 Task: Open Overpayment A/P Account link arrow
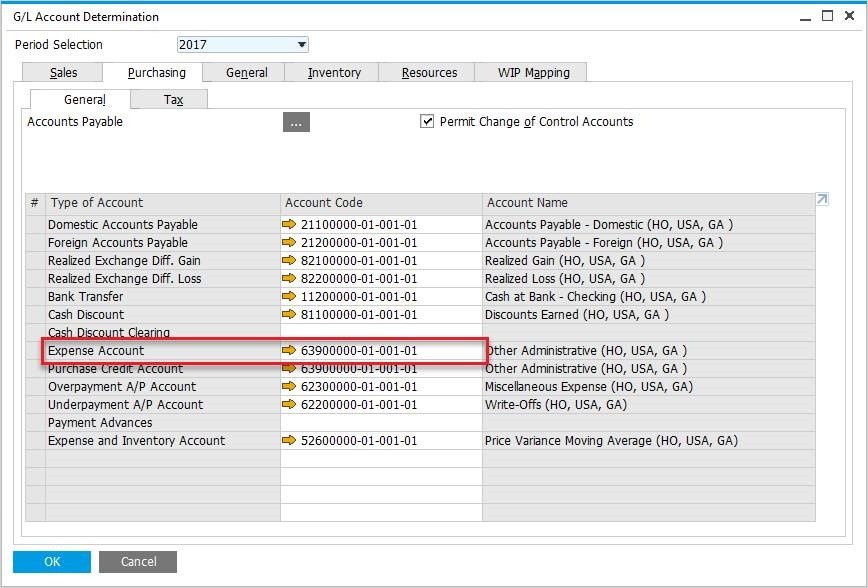[290, 387]
